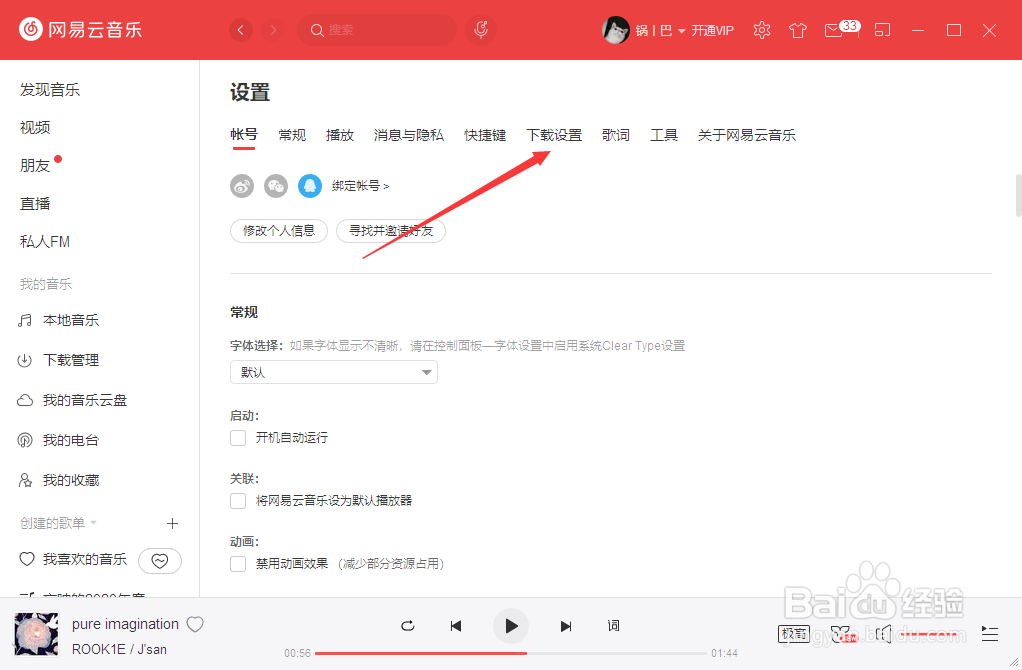The height and width of the screenshot is (670, 1022).
Task: Open 直播 in sidebar
Action: click(35, 203)
